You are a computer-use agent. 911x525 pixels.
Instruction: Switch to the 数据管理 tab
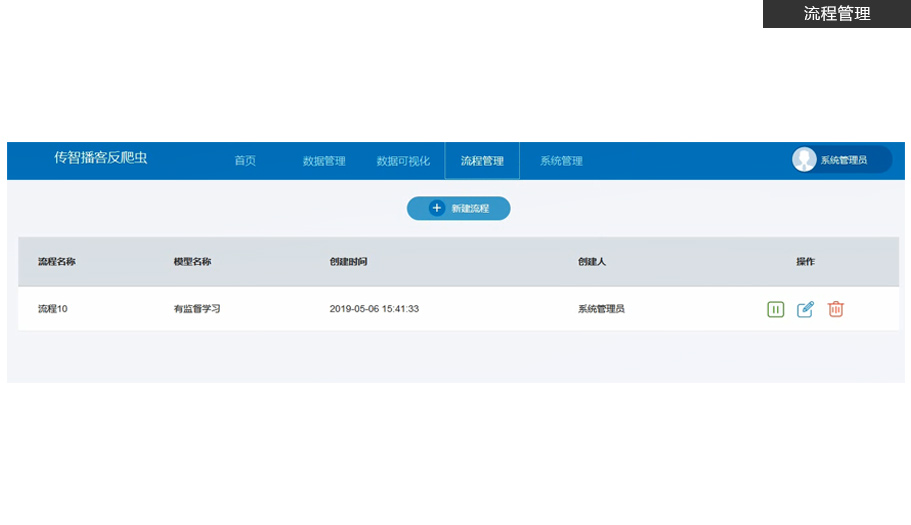pyautogui.click(x=324, y=161)
